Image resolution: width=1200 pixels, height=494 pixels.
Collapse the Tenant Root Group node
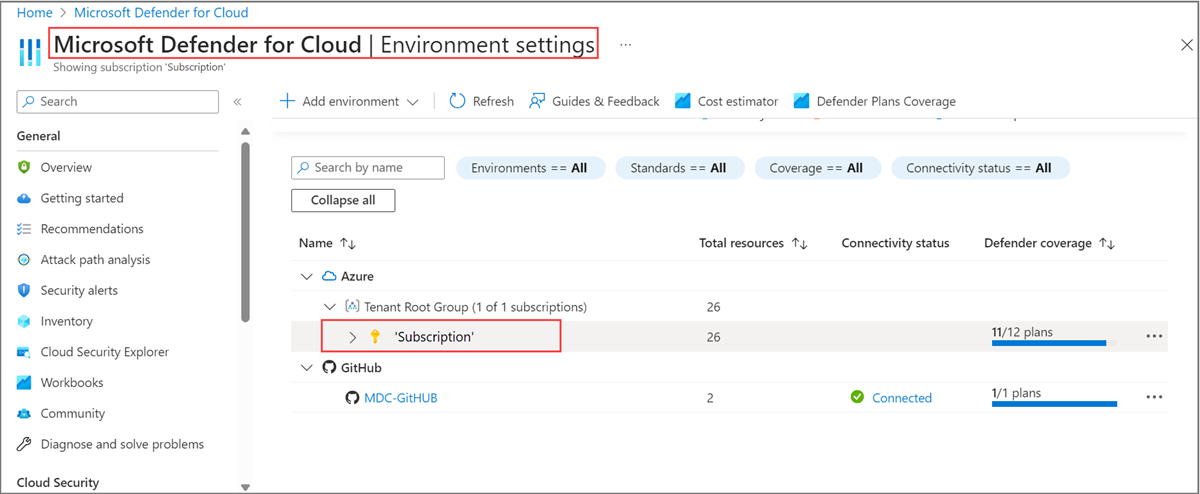coord(330,307)
